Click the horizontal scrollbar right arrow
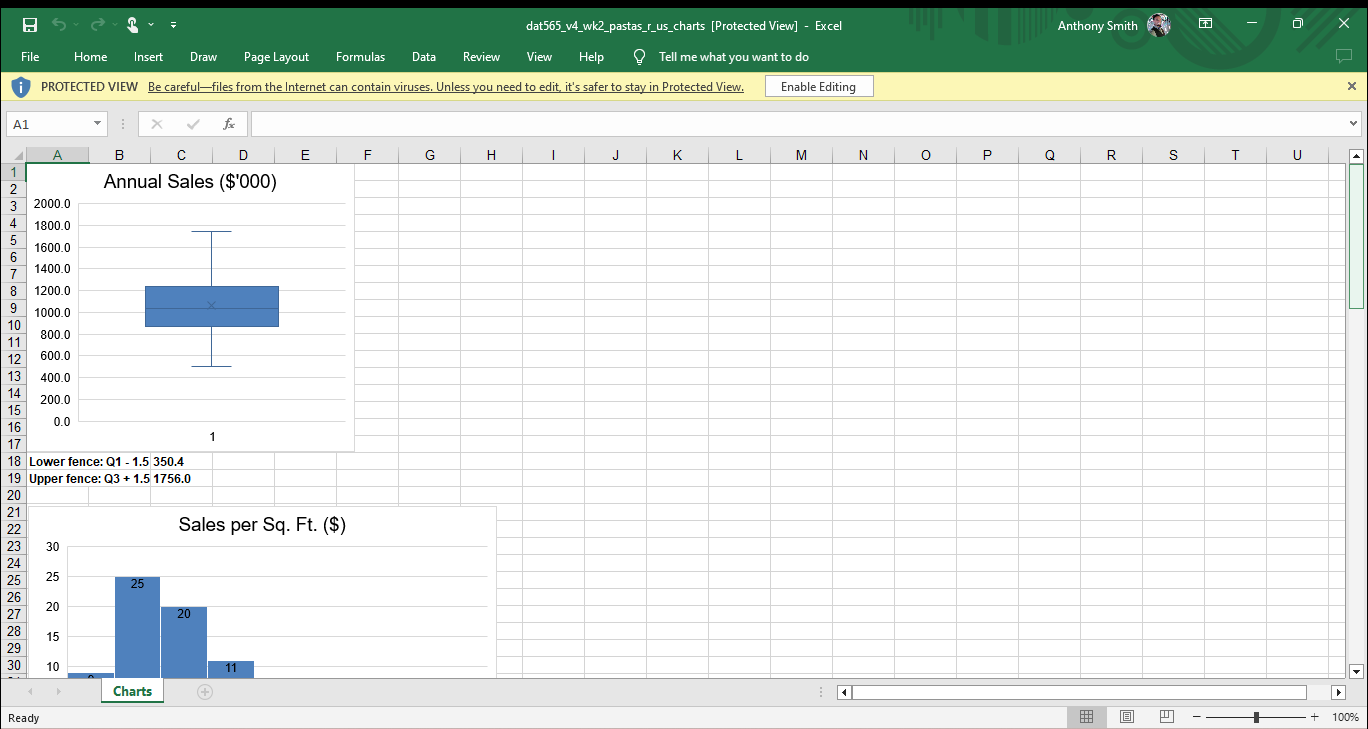 [x=1339, y=692]
